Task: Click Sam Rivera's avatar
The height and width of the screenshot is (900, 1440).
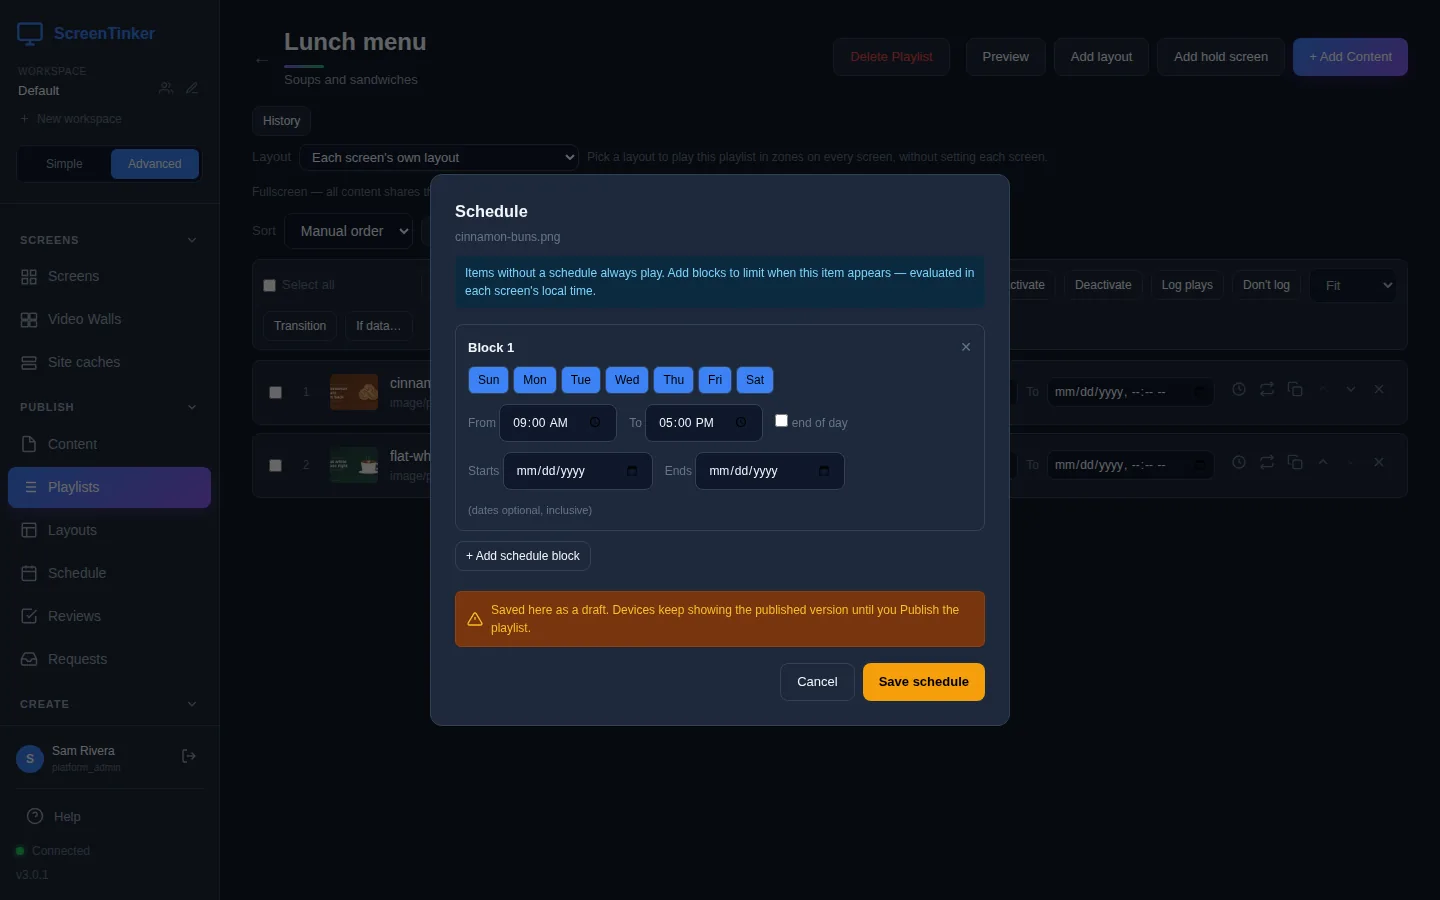Action: 30,759
